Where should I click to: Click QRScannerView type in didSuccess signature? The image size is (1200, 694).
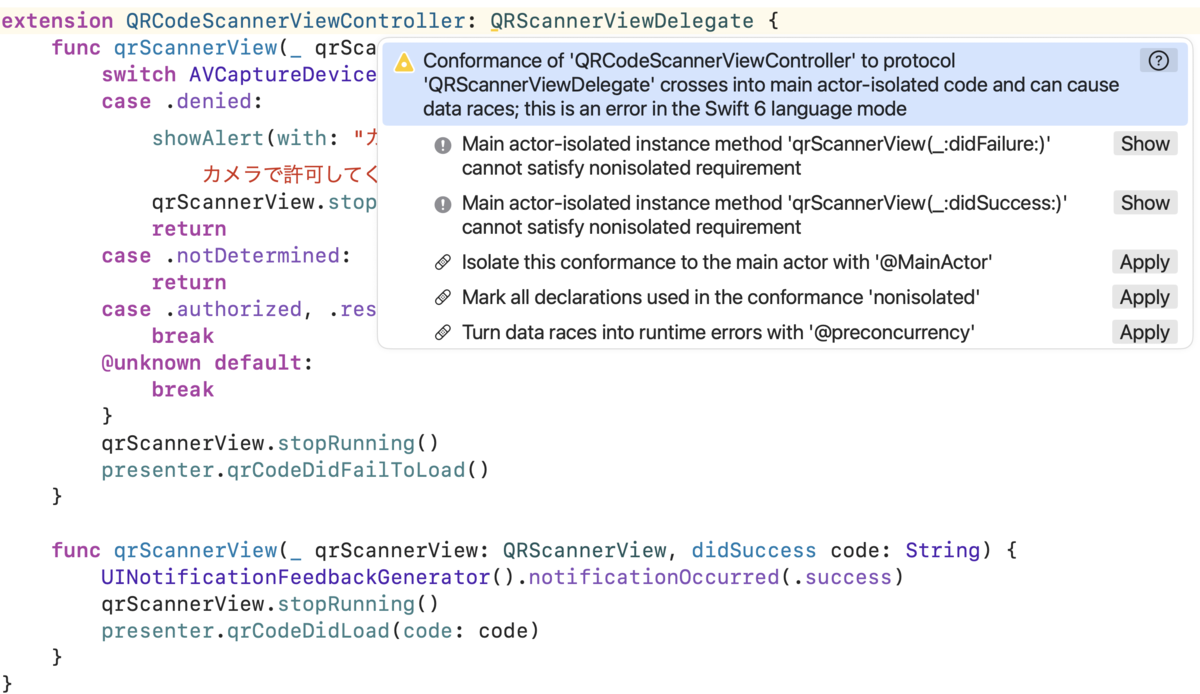click(x=584, y=551)
